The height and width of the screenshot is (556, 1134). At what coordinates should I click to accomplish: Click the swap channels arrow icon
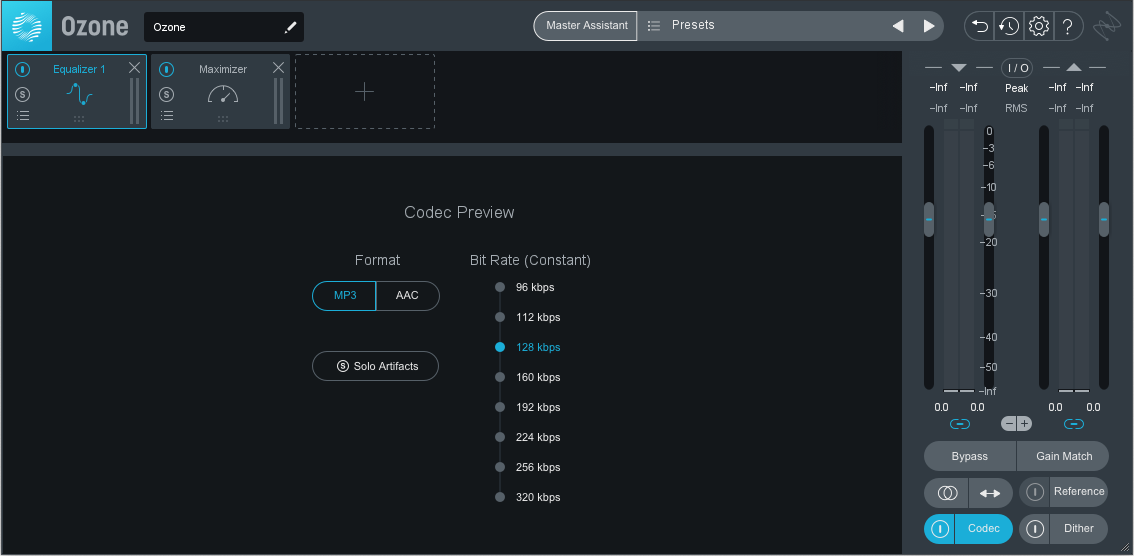pyautogui.click(x=990, y=493)
